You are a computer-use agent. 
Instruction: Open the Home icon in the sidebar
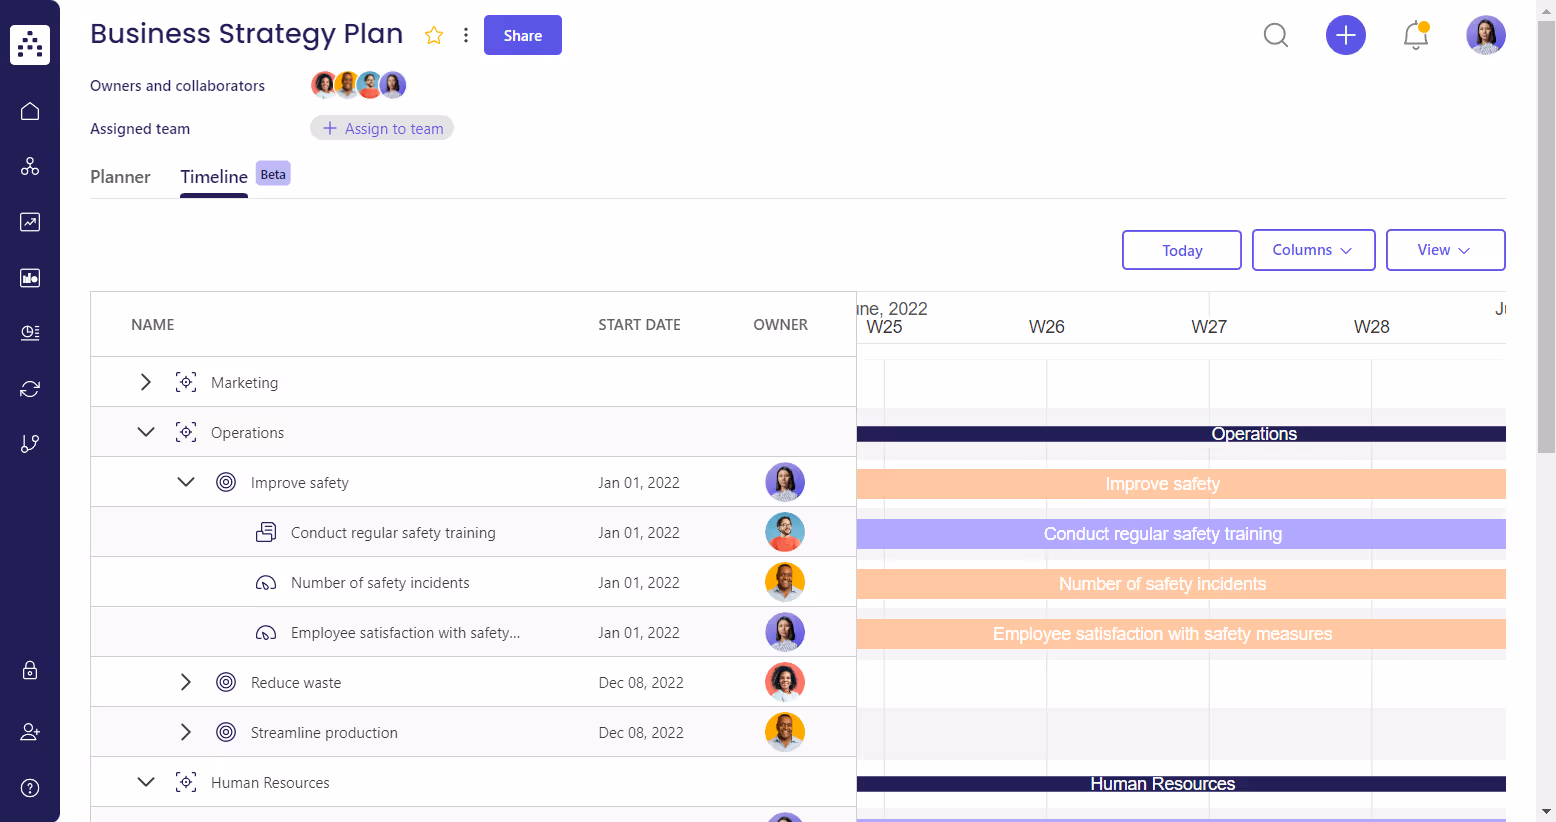[29, 110]
